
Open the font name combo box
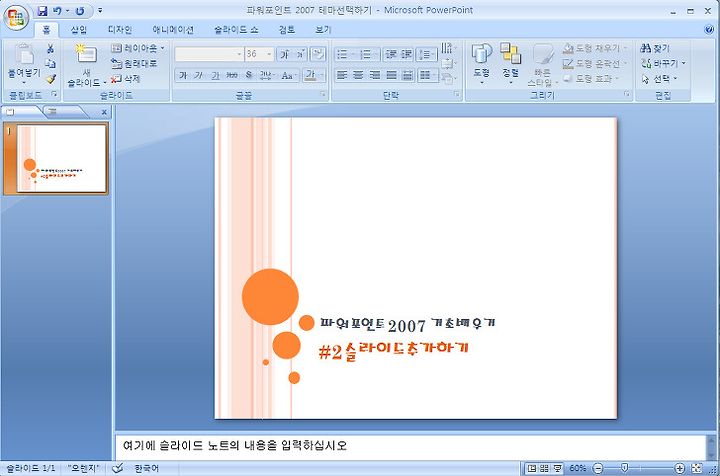(x=209, y=54)
